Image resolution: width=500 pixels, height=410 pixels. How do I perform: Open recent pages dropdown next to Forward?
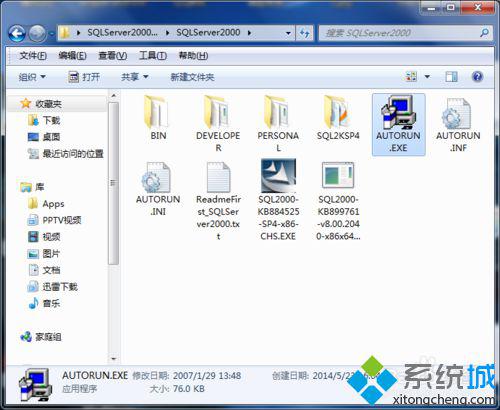click(52, 33)
